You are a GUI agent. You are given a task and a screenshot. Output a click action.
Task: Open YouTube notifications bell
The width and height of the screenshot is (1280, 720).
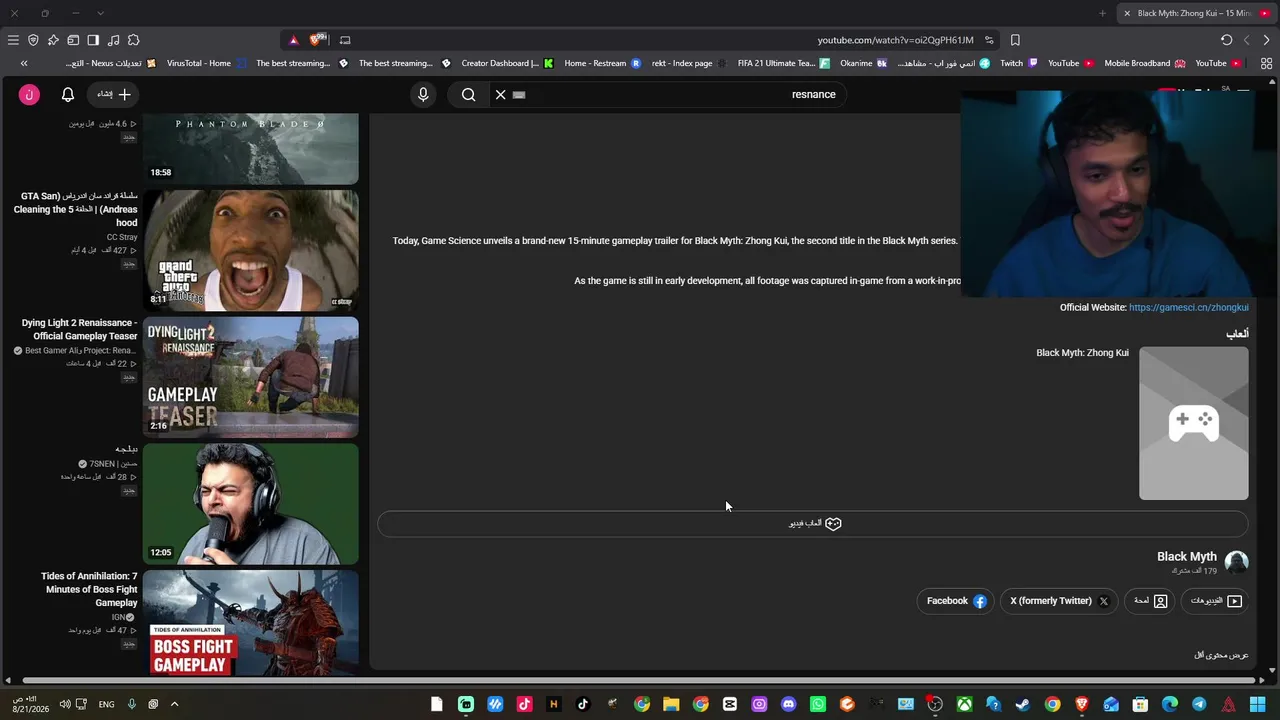(x=68, y=94)
